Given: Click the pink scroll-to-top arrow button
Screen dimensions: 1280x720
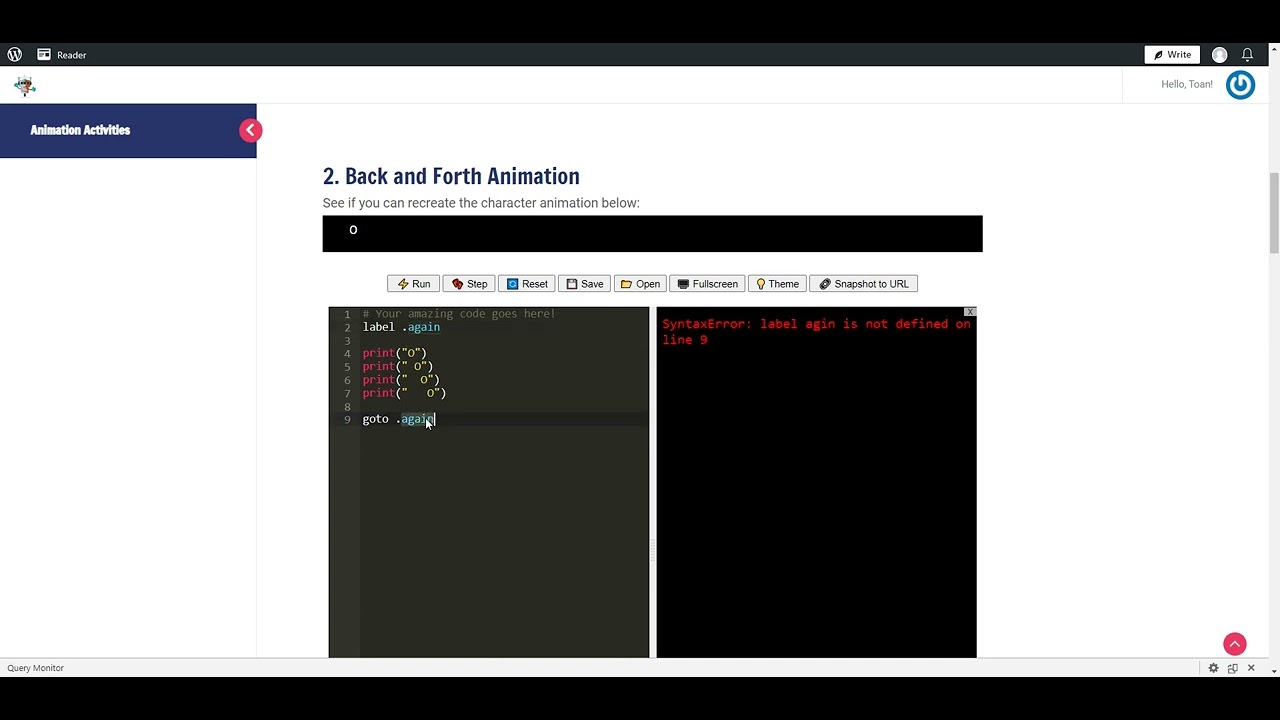Looking at the screenshot, I should pos(1235,644).
